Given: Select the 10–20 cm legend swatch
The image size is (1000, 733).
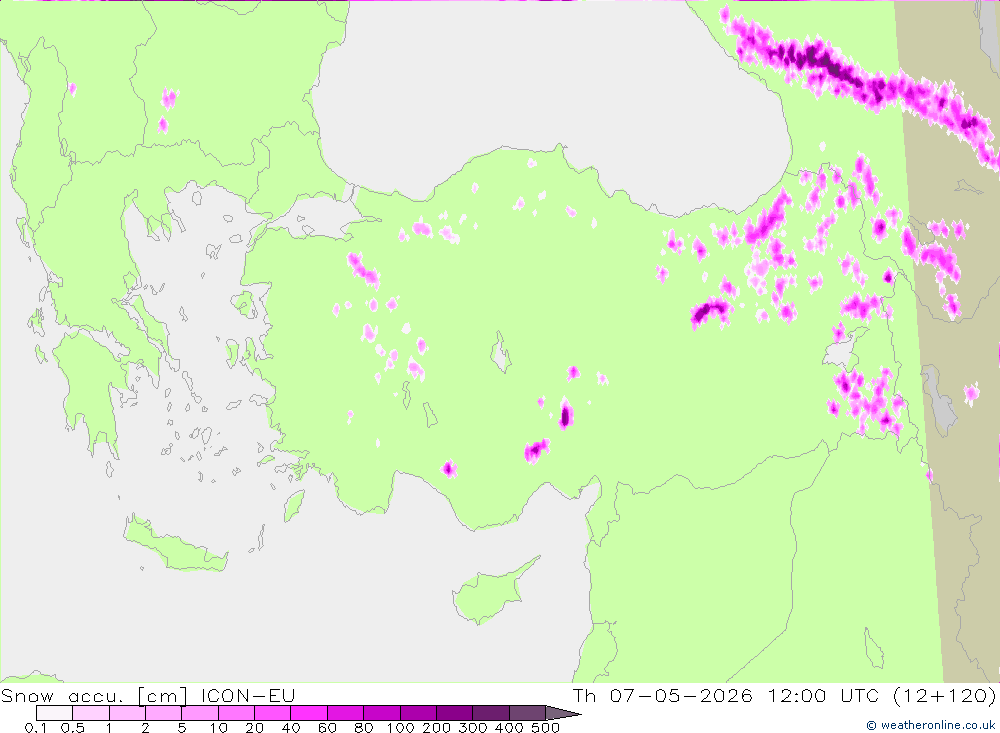Looking at the screenshot, I should (x=236, y=713).
